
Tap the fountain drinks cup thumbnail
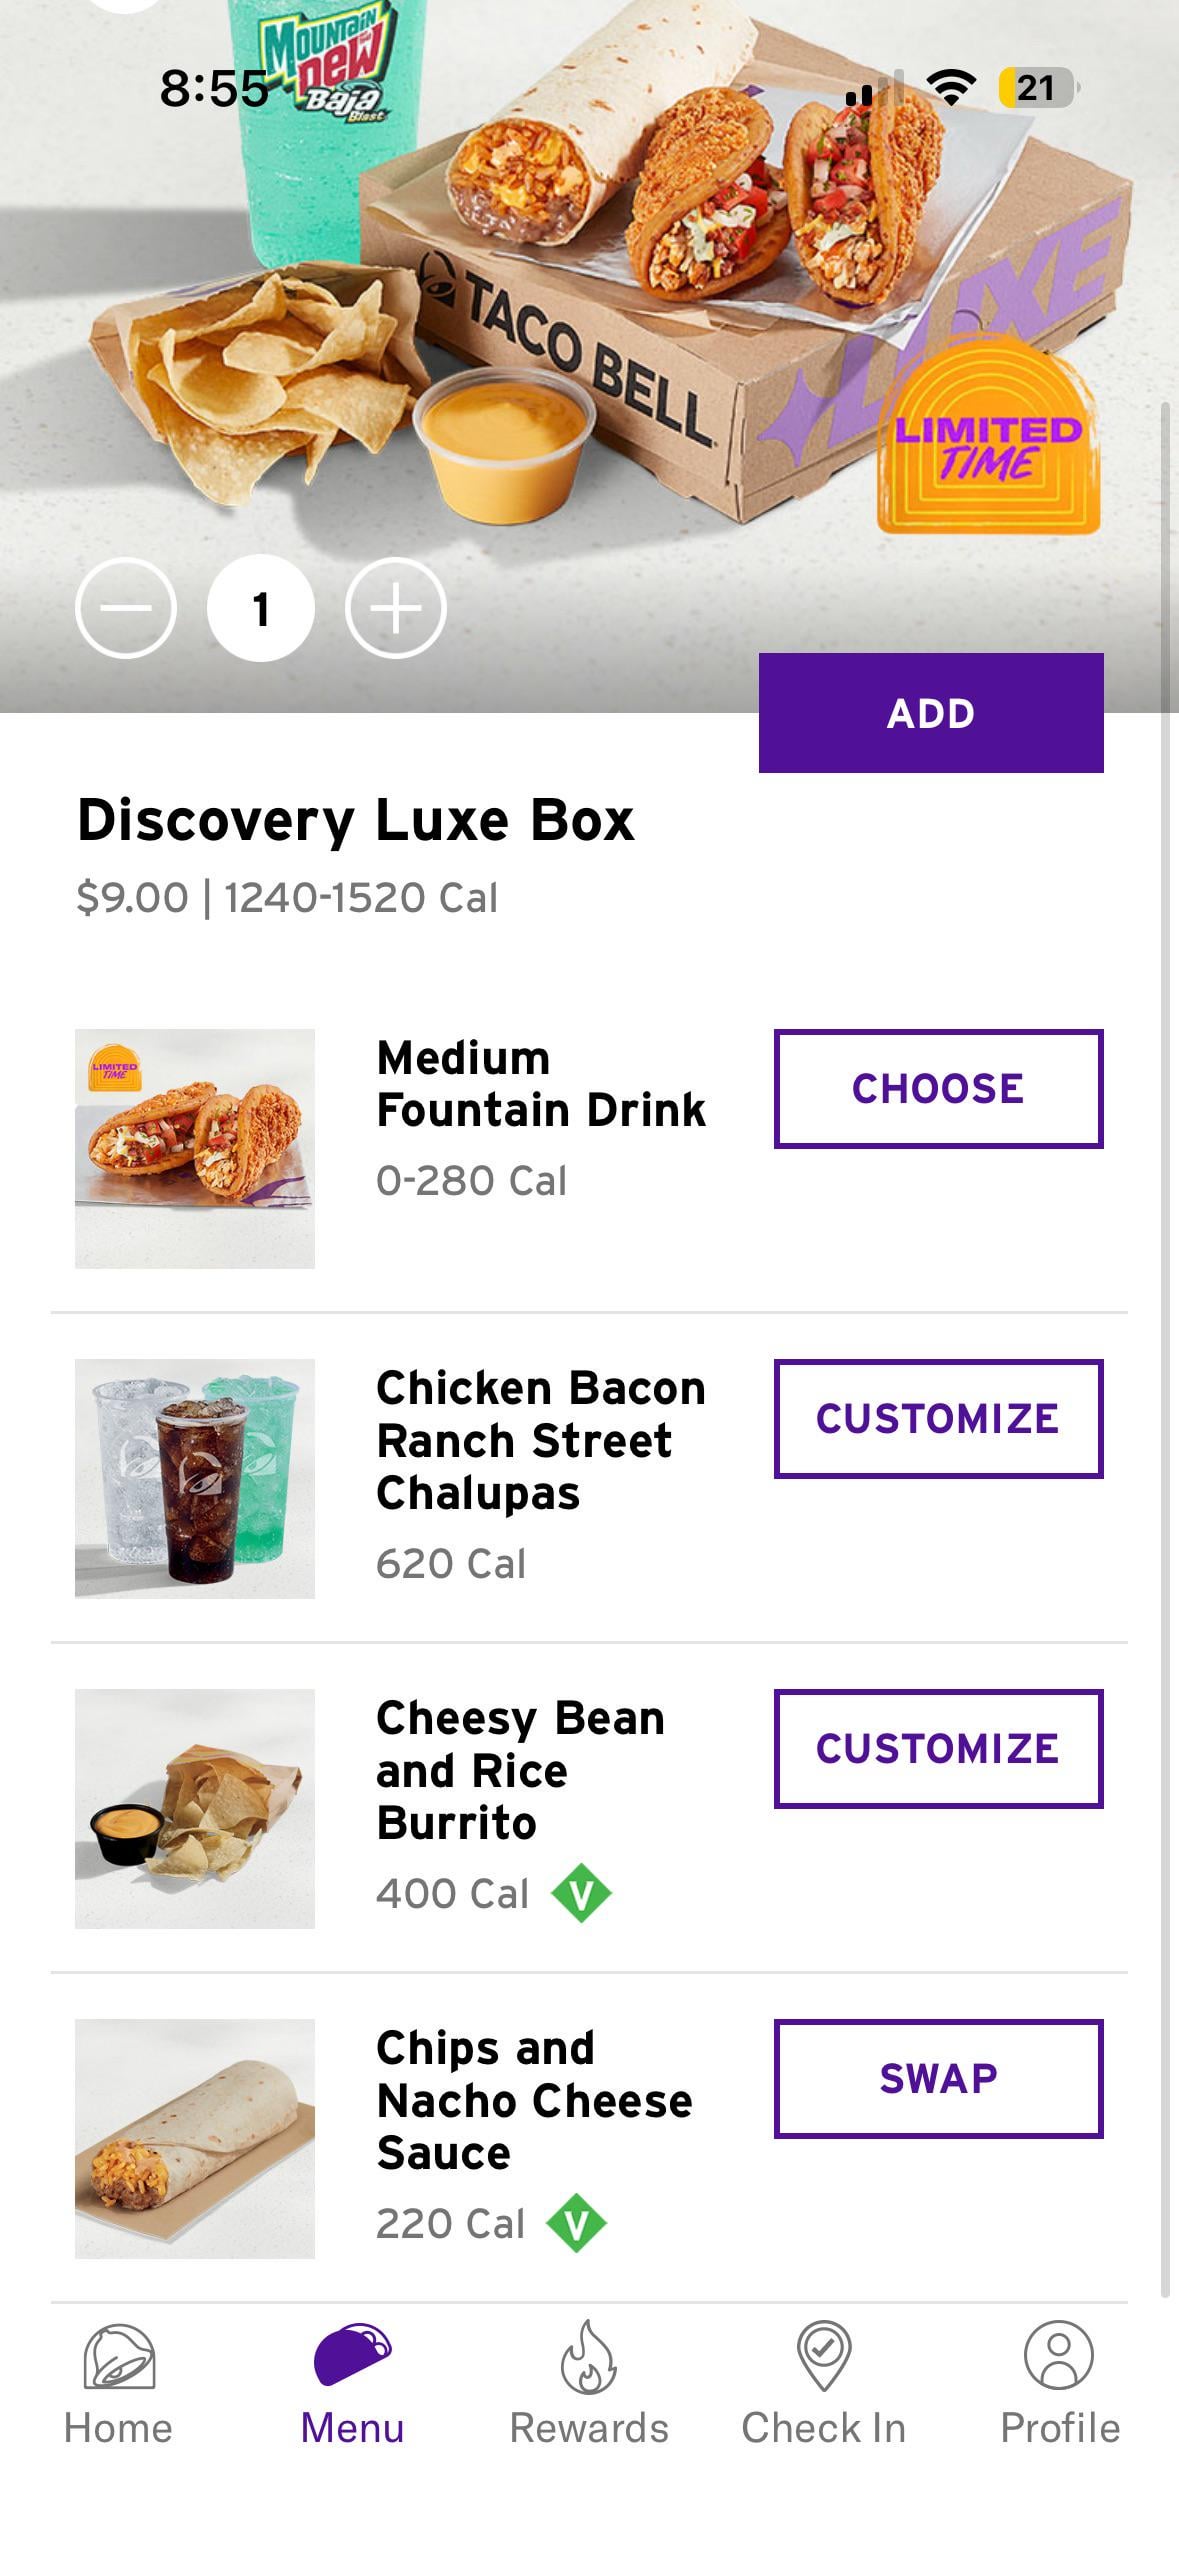tap(195, 1478)
